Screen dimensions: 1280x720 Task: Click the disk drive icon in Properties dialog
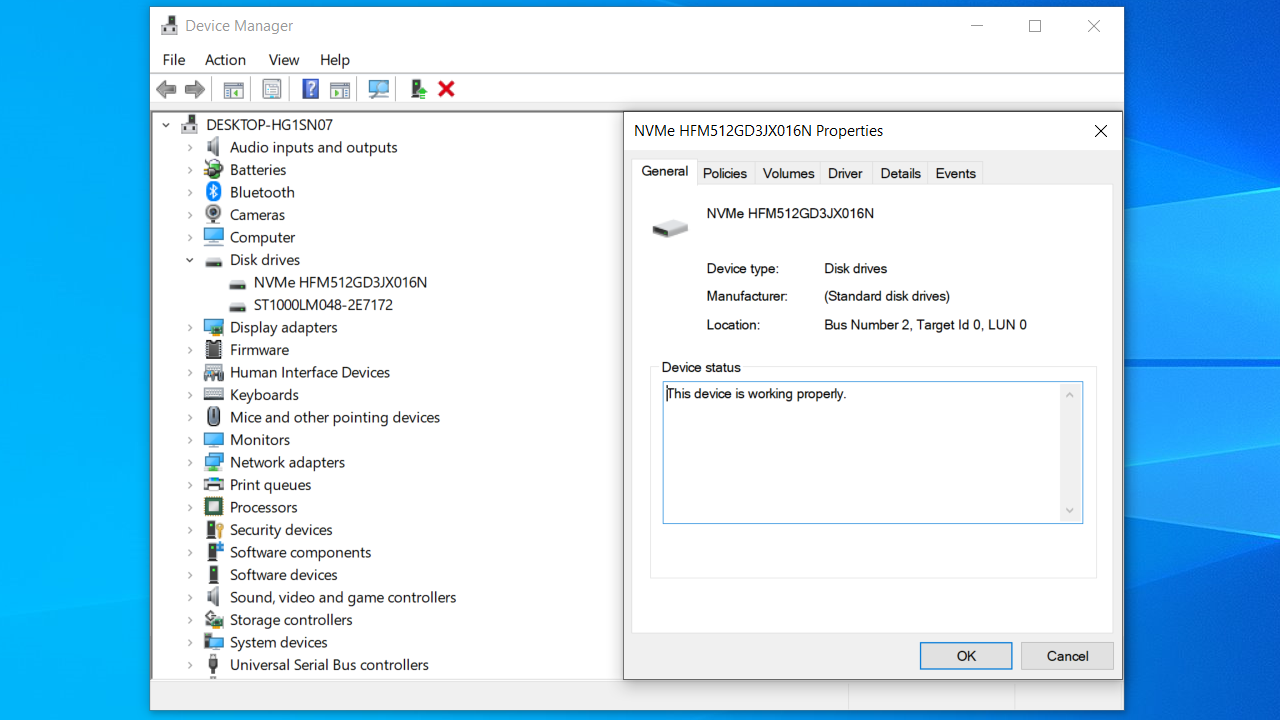coord(670,229)
